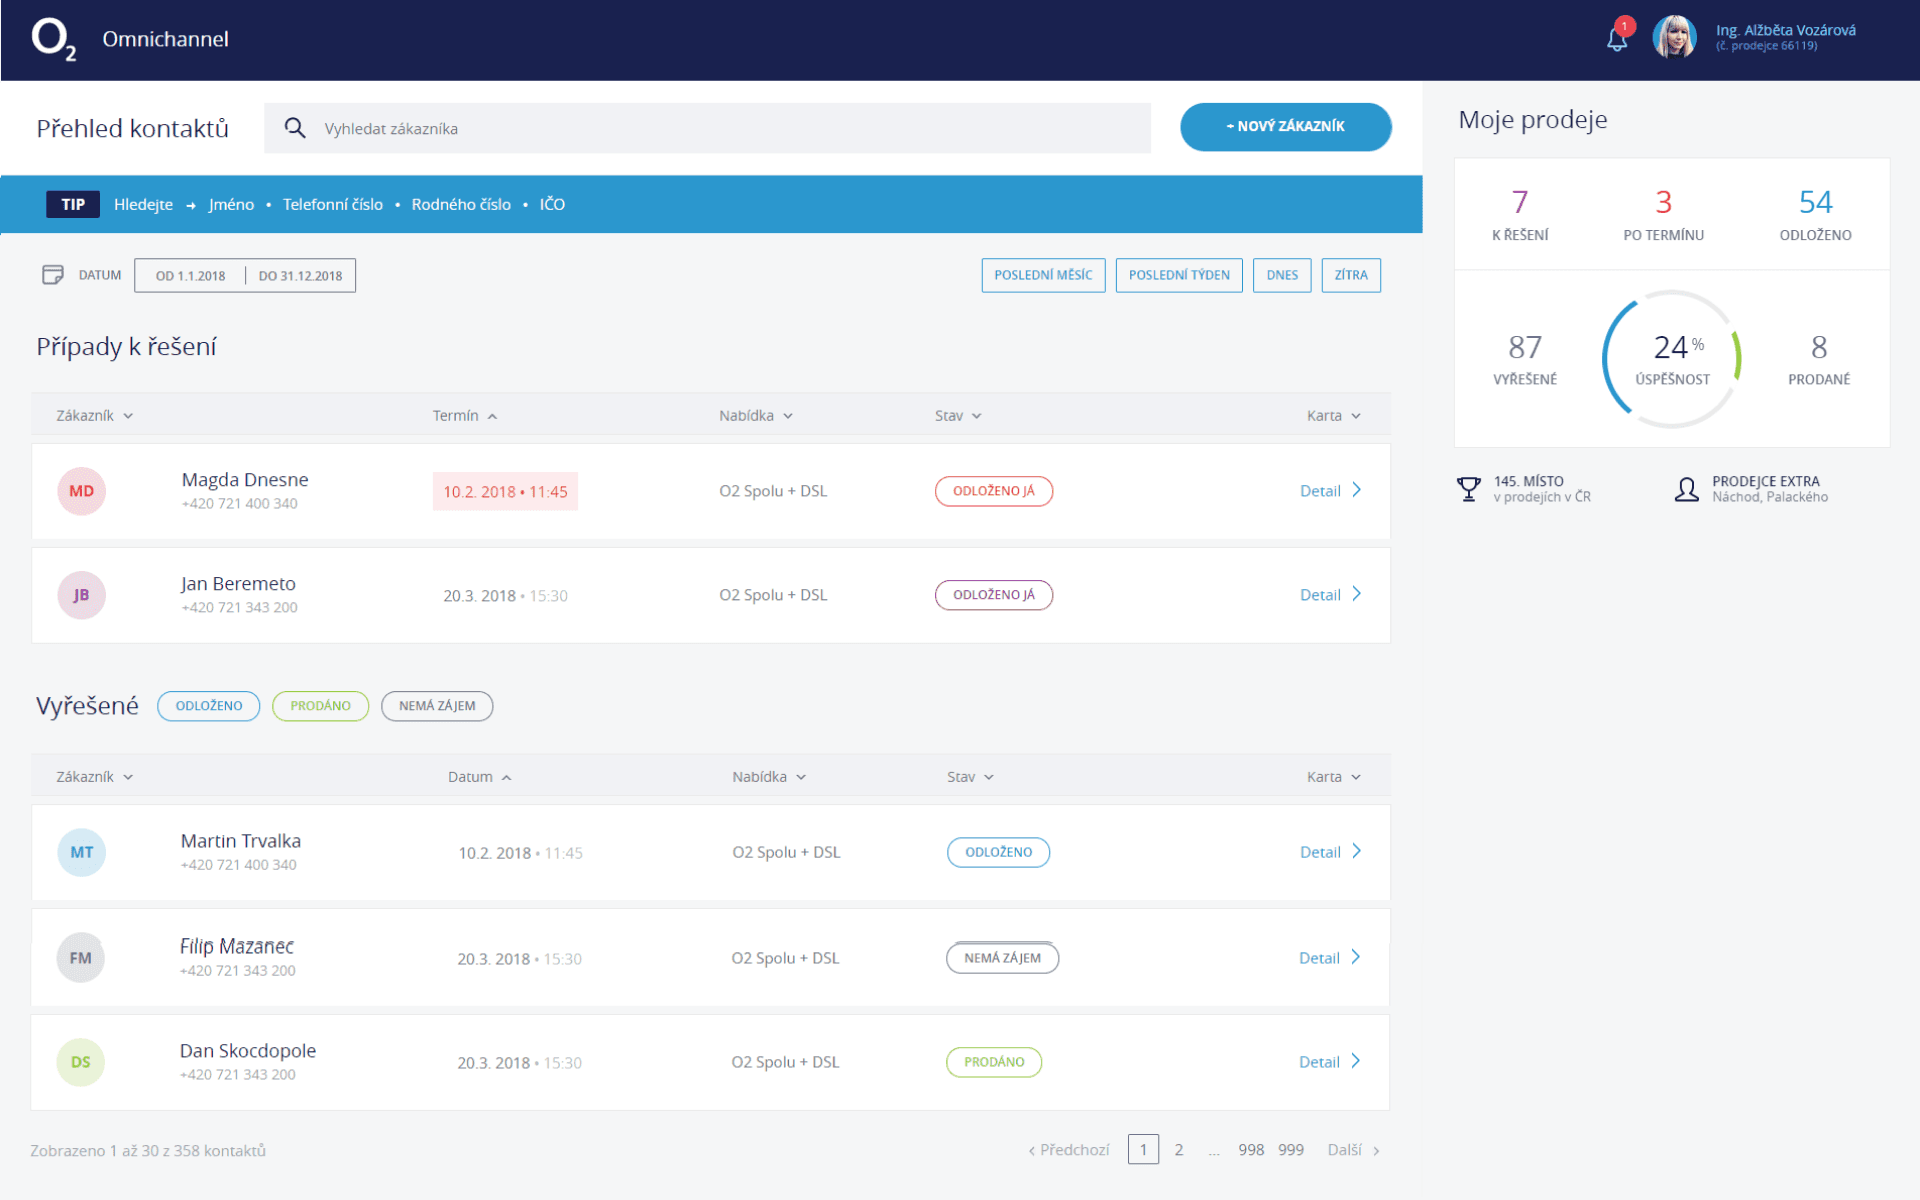Toggle the ODLOŽENO filter in Vyřešené

[x=208, y=706]
